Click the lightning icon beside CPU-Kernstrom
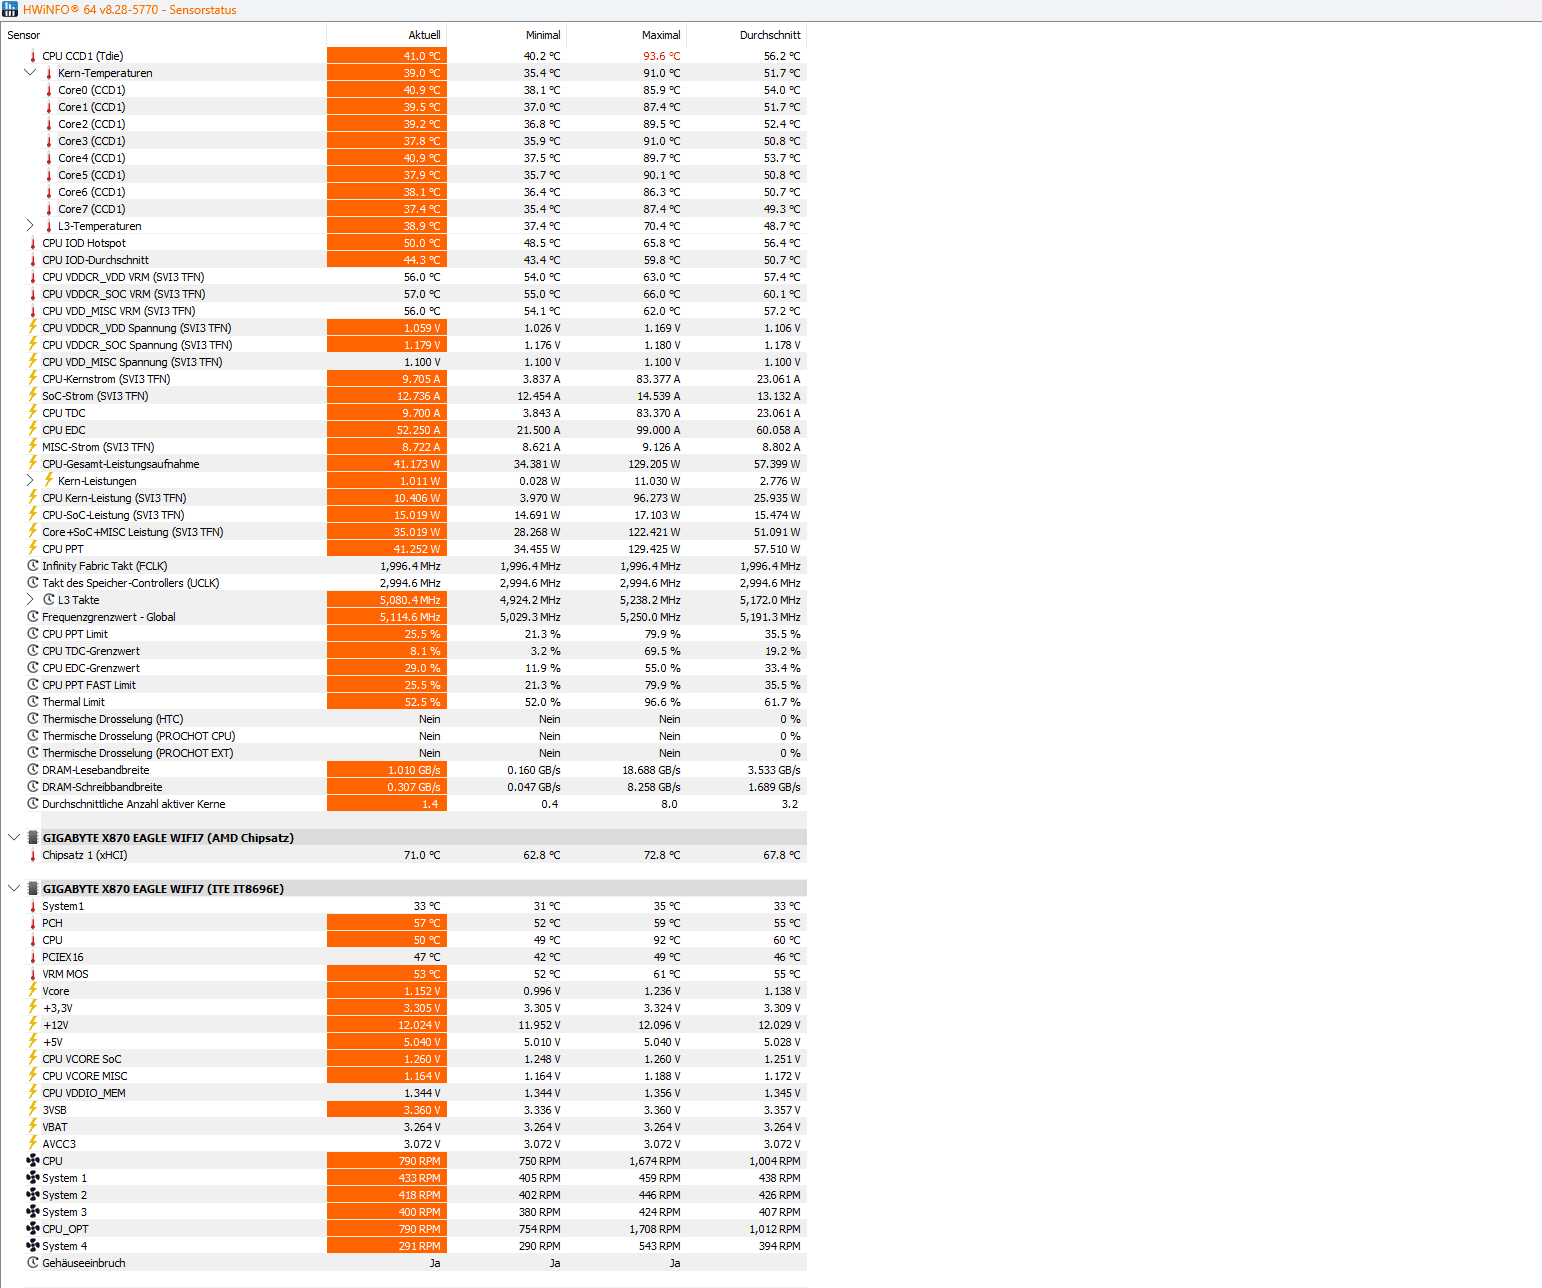 click(x=33, y=379)
